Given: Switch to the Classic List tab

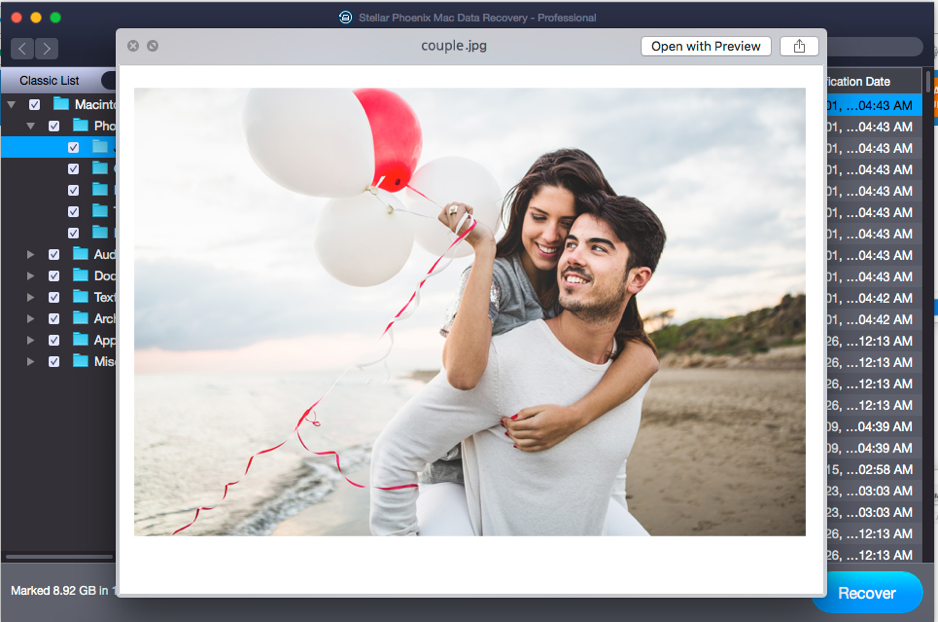Looking at the screenshot, I should click(x=49, y=80).
